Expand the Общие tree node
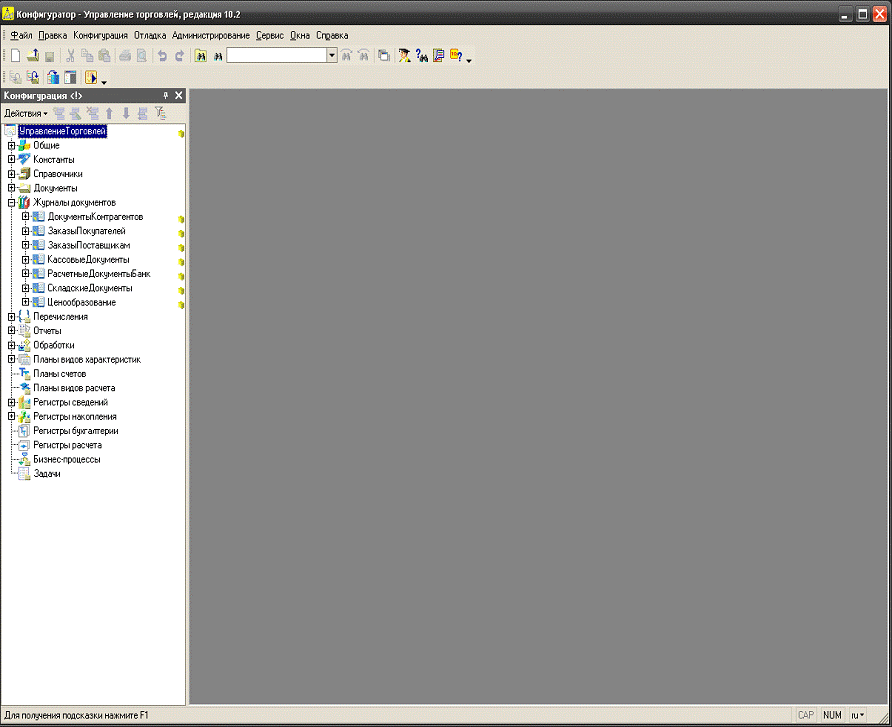 click(x=11, y=146)
